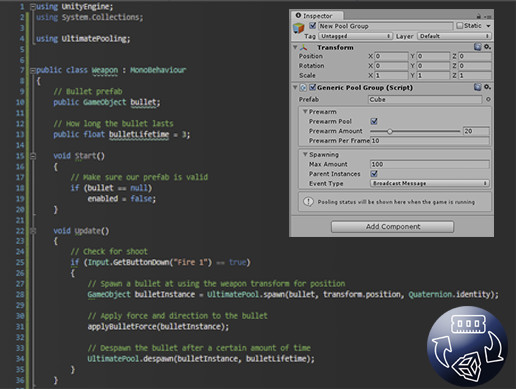Click the Prefab field showing Cube
The height and width of the screenshot is (389, 516).
tap(425, 99)
